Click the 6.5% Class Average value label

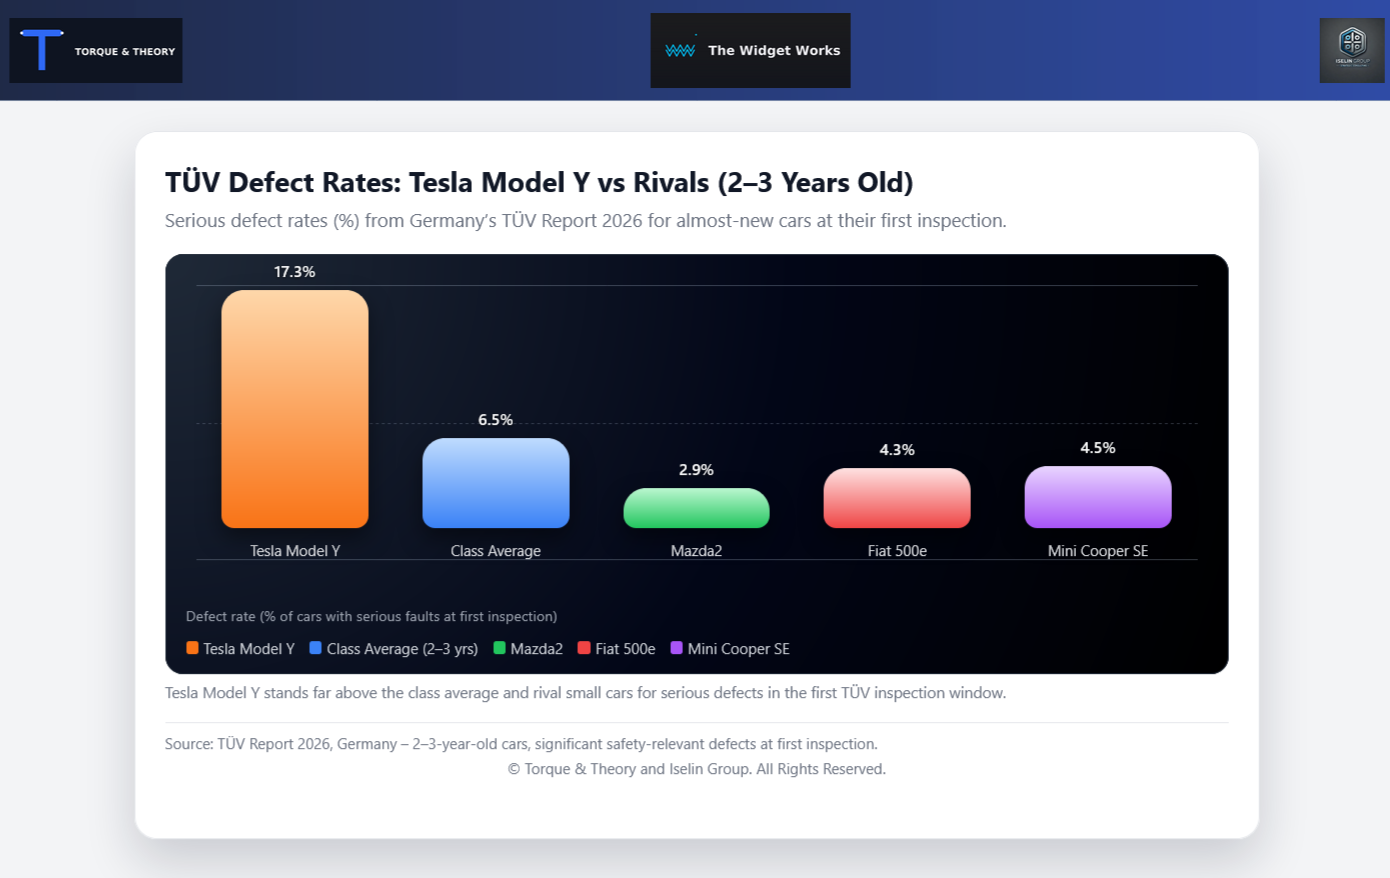click(x=496, y=420)
